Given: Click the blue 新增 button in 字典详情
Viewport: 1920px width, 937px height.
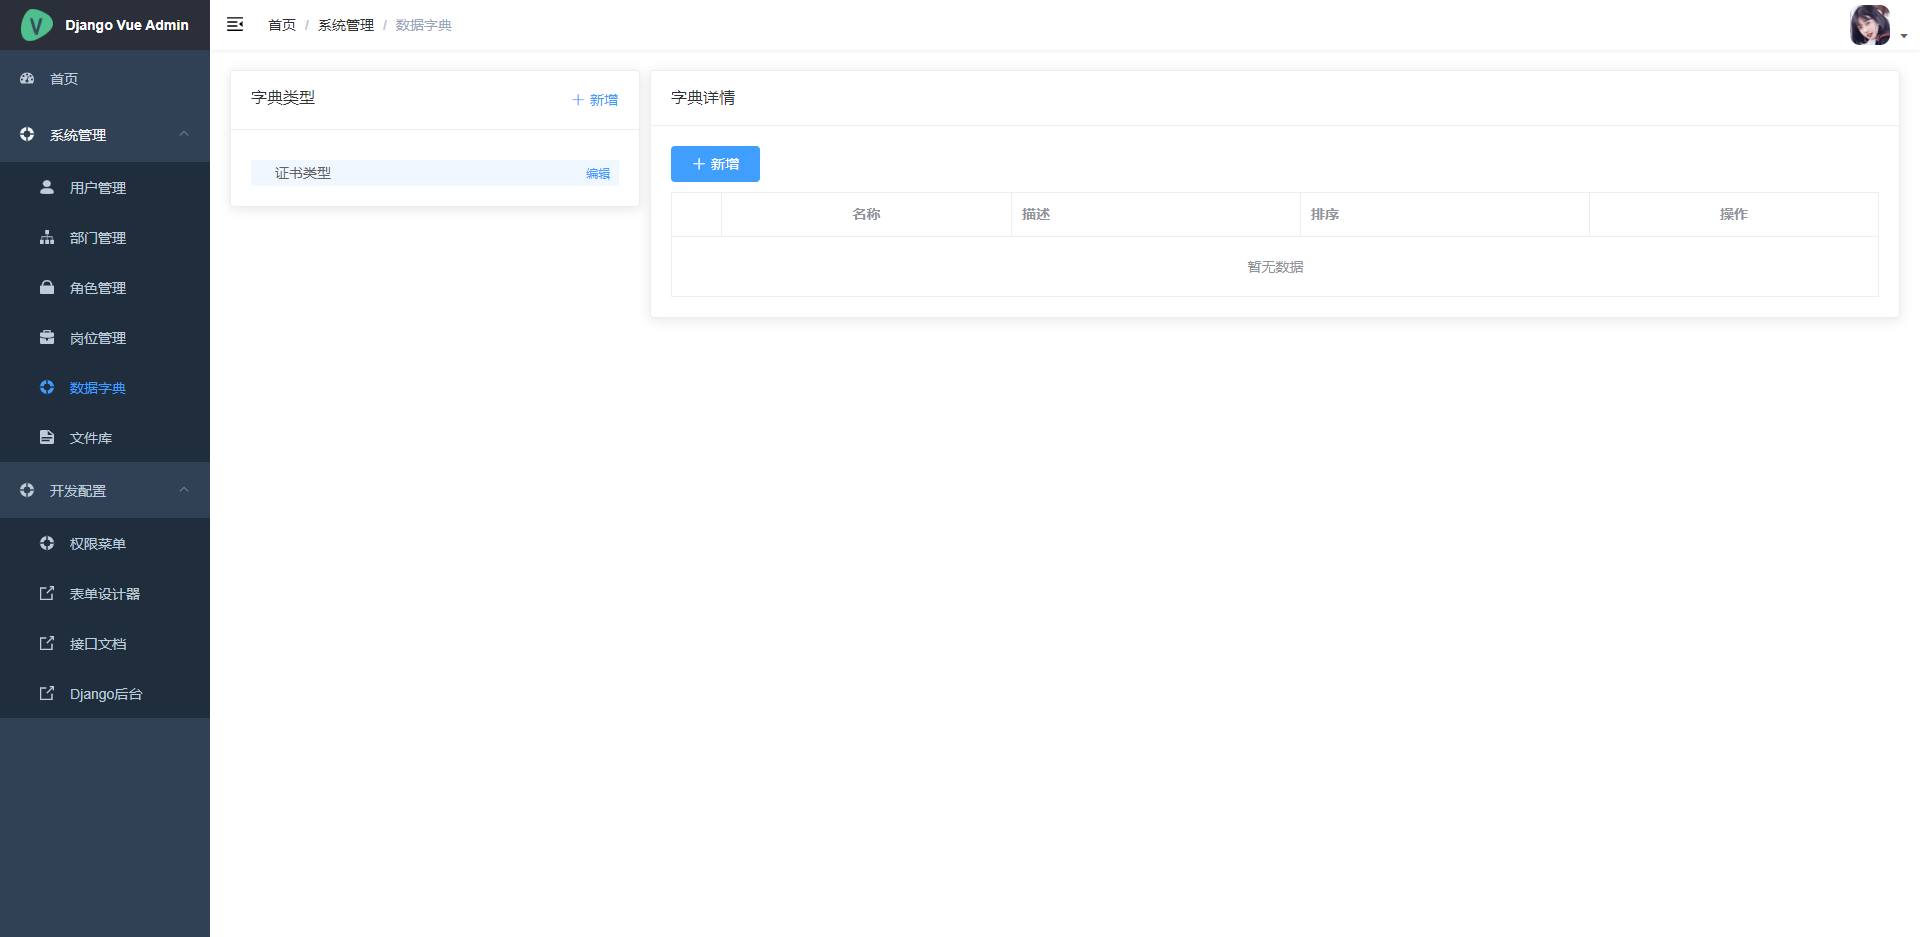Looking at the screenshot, I should [715, 164].
